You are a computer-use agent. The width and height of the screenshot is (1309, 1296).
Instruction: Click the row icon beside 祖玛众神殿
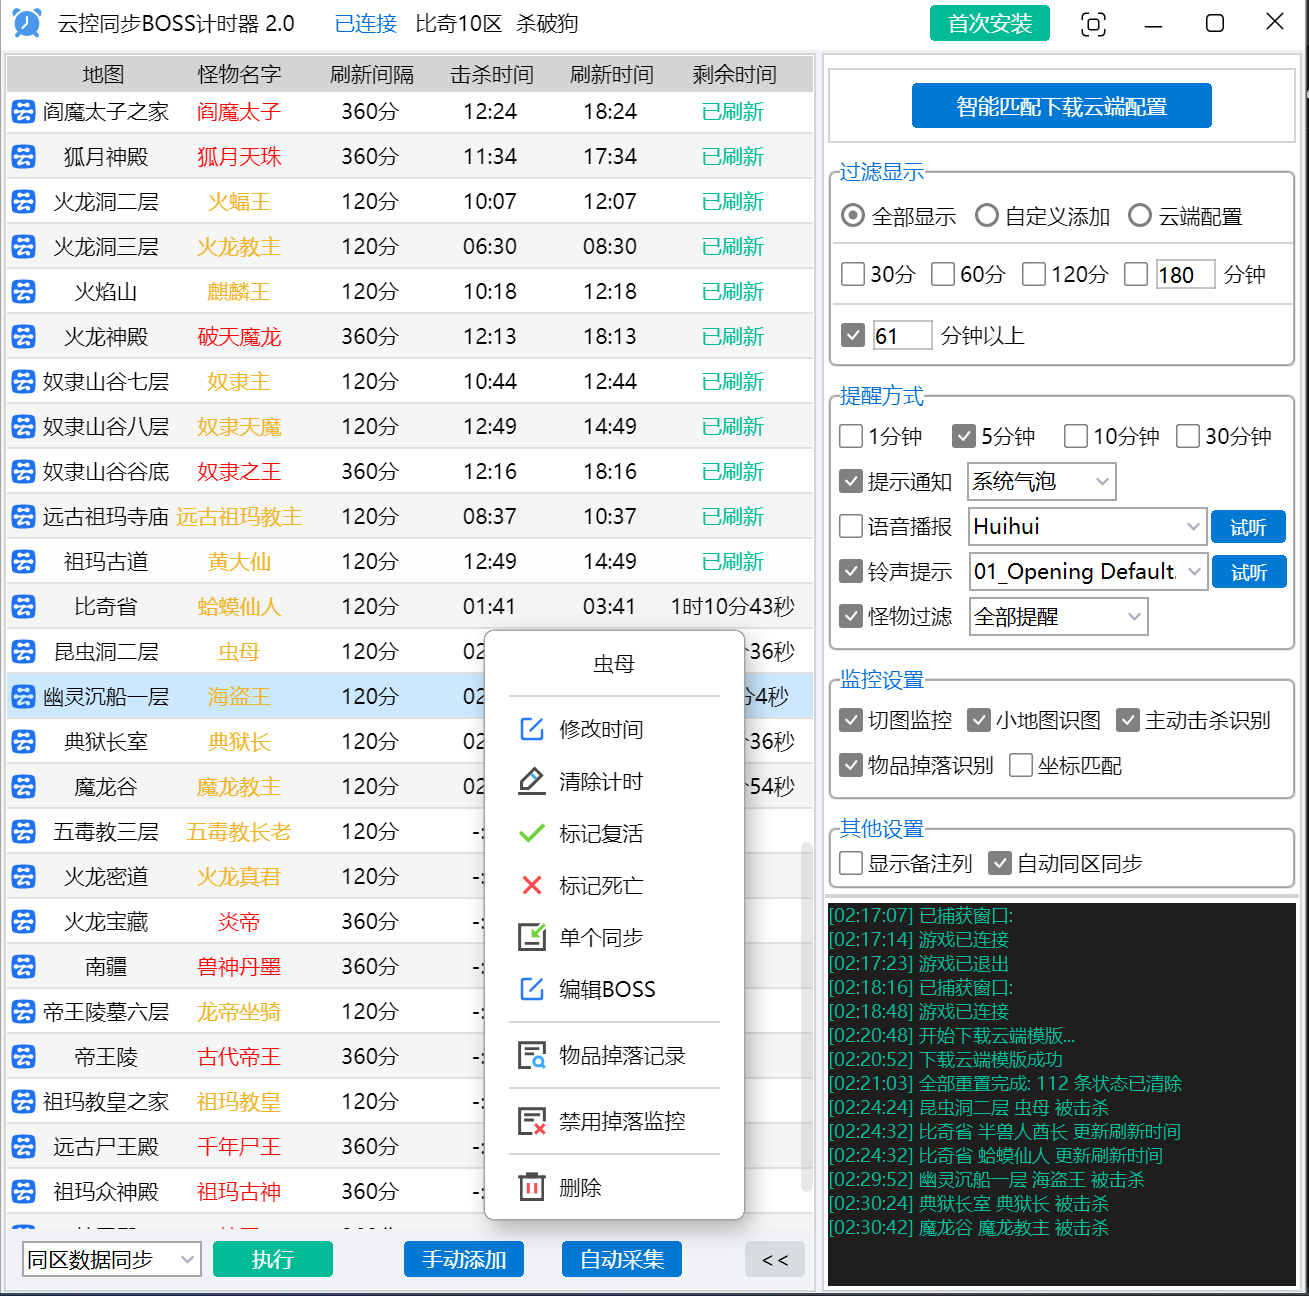click(x=23, y=1192)
